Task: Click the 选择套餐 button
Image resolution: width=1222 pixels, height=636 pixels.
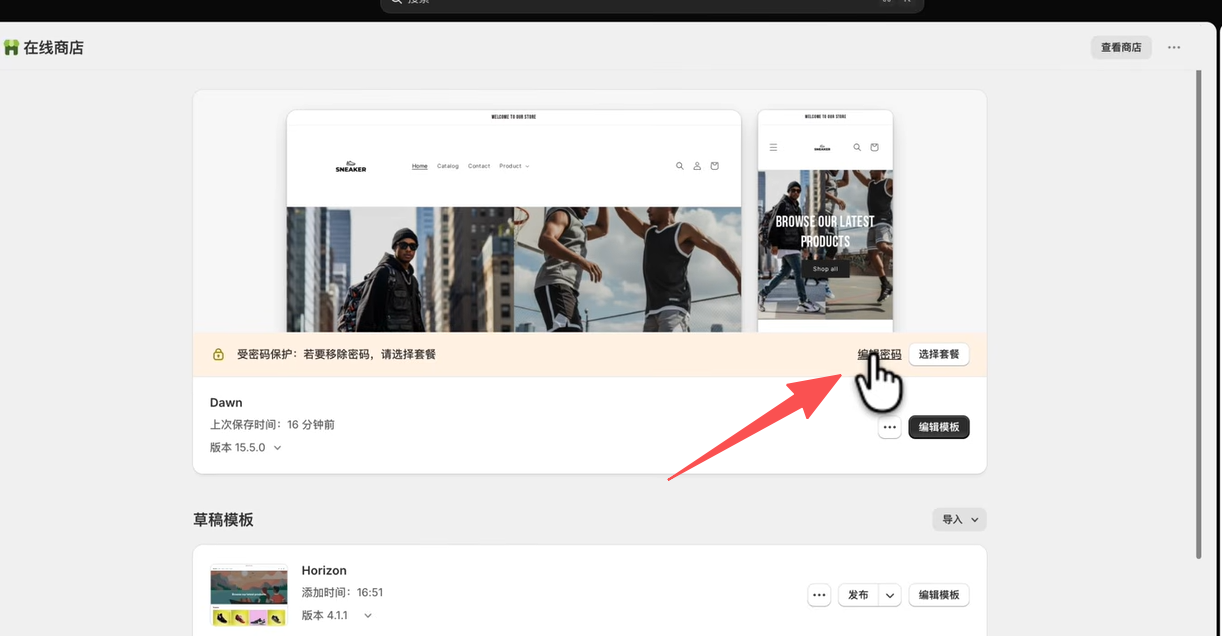Action: (x=939, y=354)
